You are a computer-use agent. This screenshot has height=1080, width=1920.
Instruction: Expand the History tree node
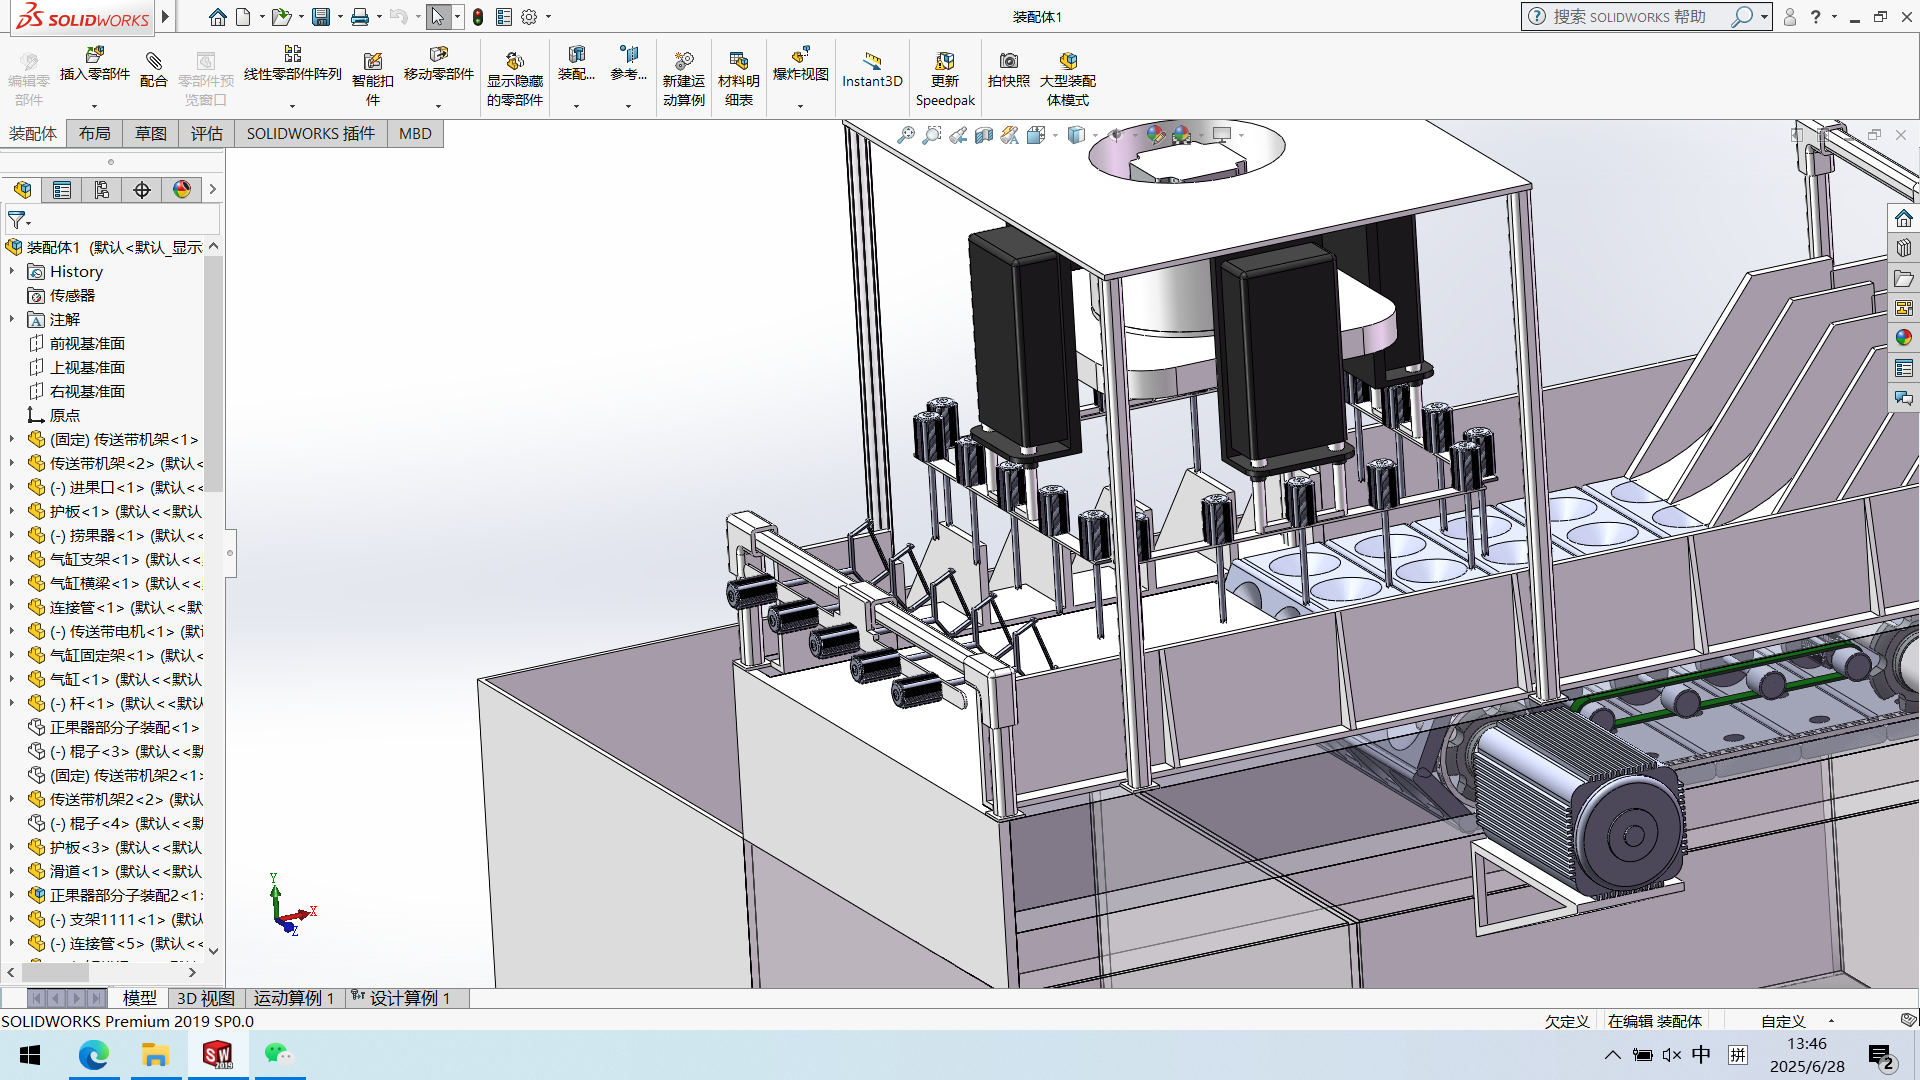12,271
